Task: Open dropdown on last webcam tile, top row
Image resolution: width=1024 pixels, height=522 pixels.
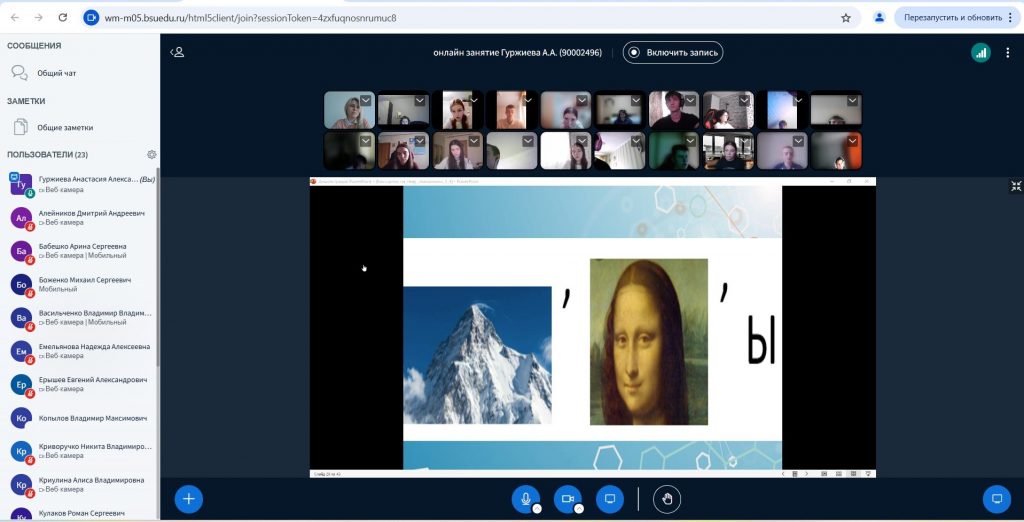Action: point(852,101)
